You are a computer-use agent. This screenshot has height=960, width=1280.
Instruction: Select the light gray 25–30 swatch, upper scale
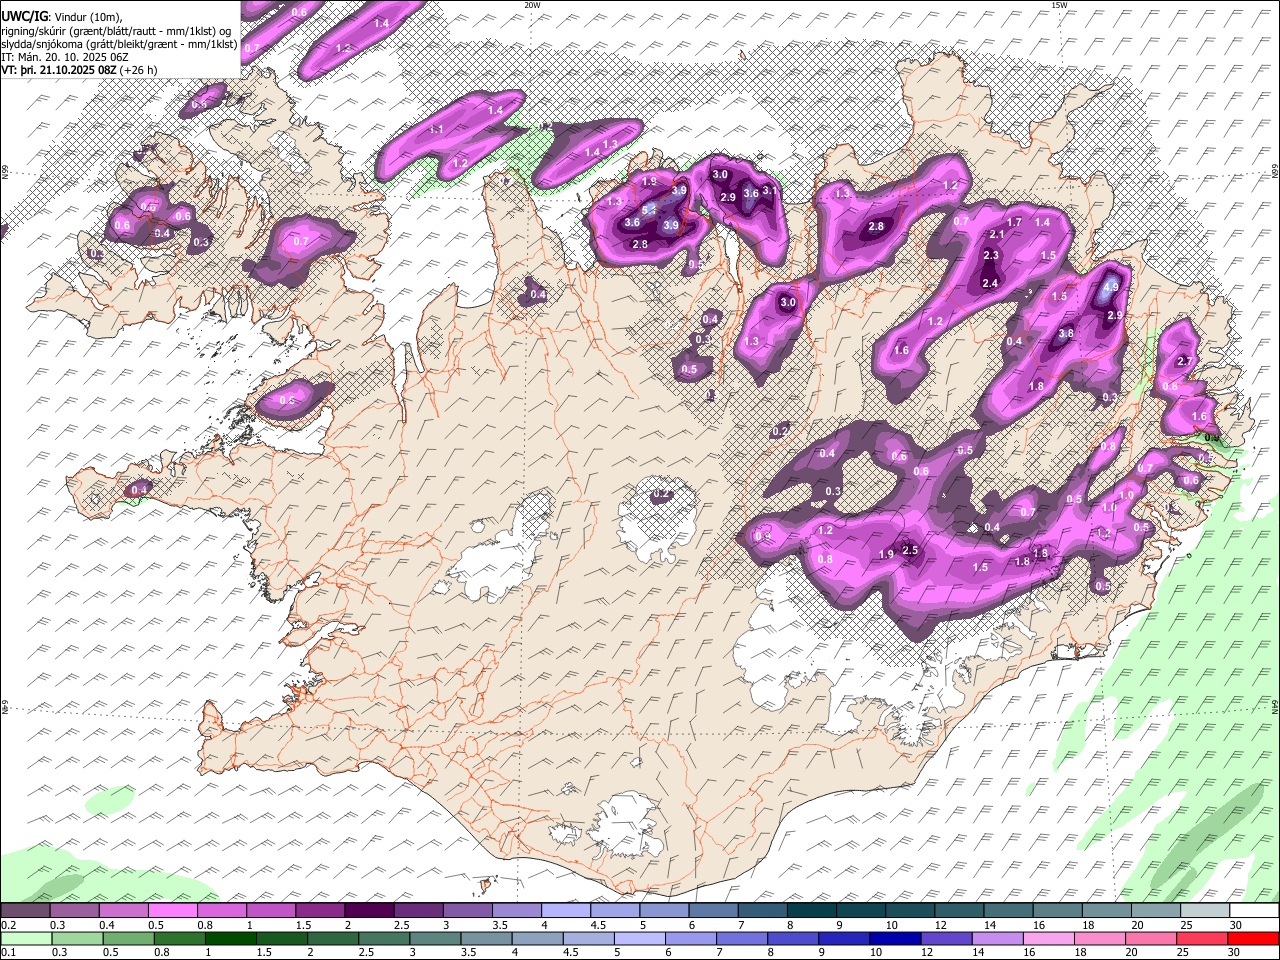click(1205, 910)
